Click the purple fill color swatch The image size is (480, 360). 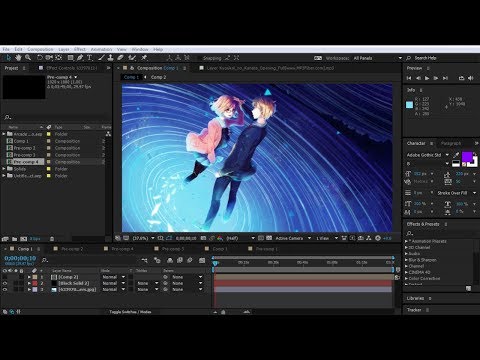(467, 156)
